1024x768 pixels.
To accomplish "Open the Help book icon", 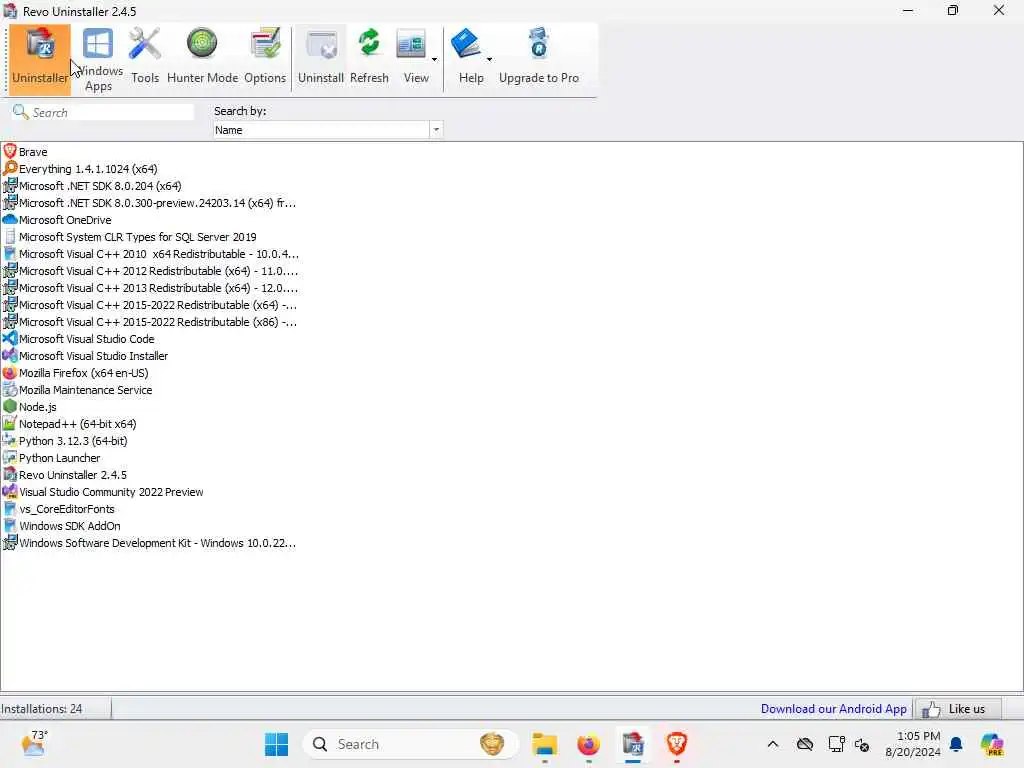I will 466,44.
